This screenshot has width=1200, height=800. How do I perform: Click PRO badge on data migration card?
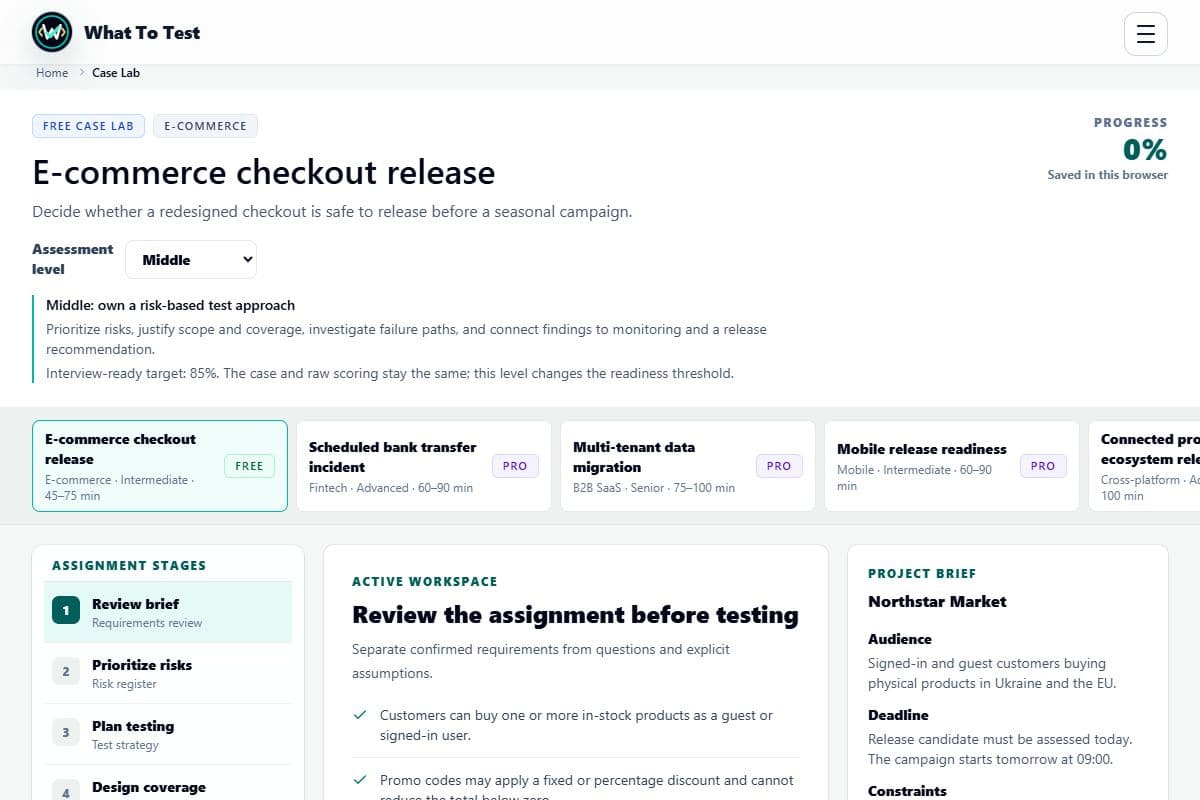tap(779, 466)
